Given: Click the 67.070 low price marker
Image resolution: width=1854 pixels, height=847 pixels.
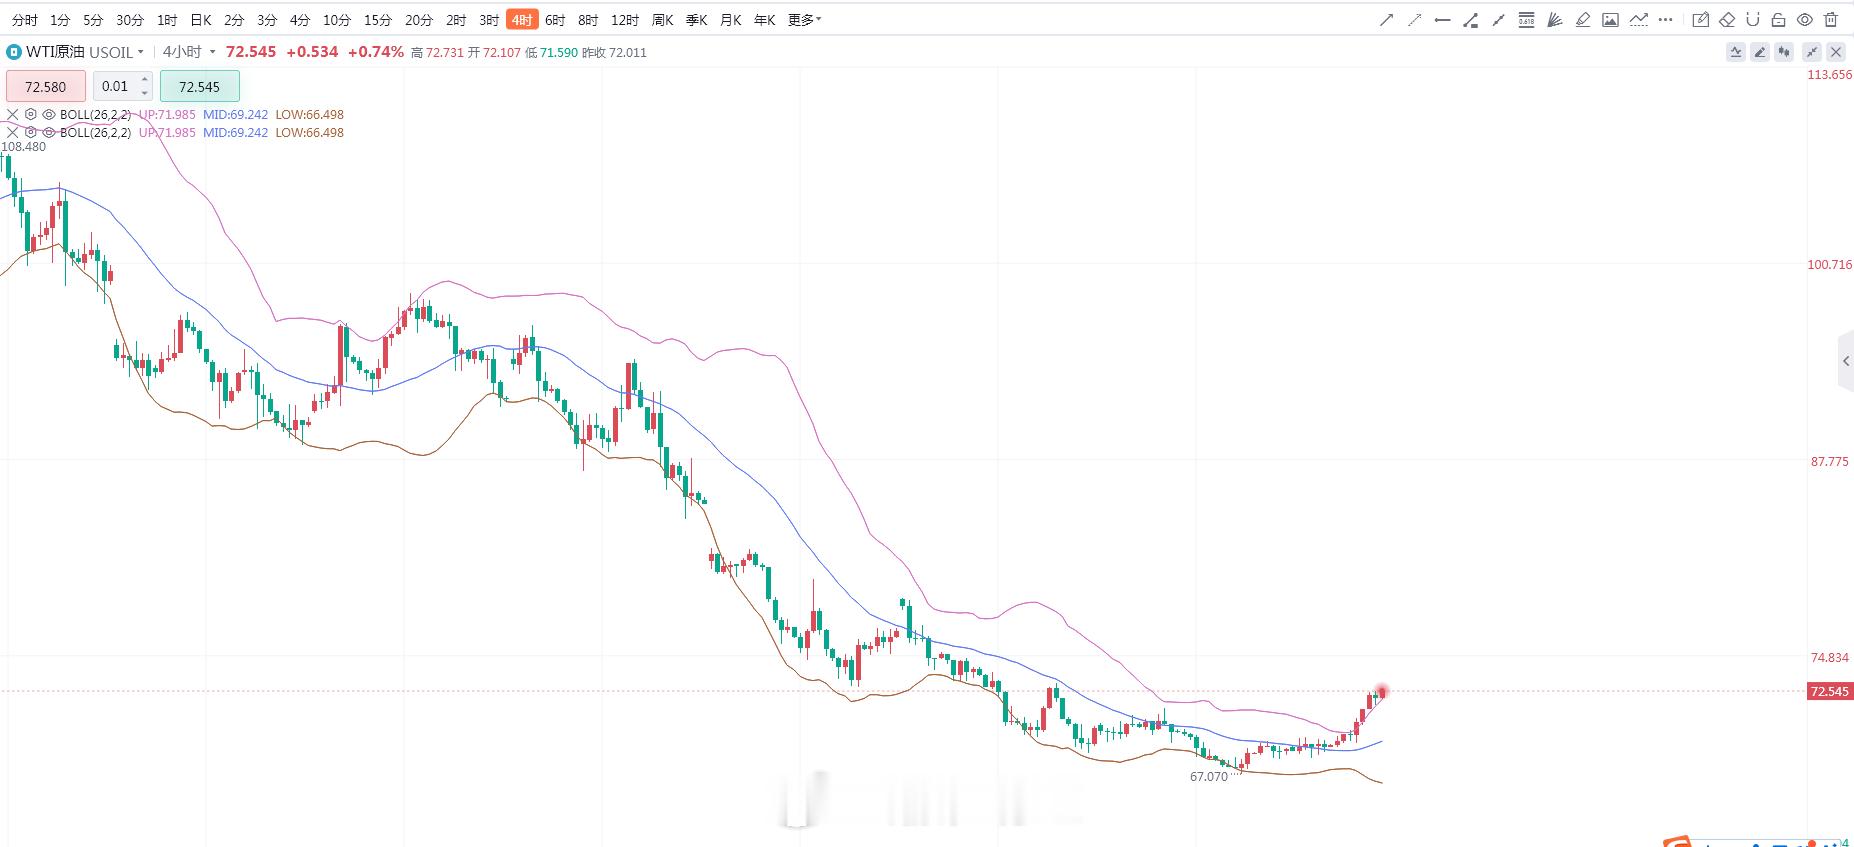Looking at the screenshot, I should pos(1209,776).
